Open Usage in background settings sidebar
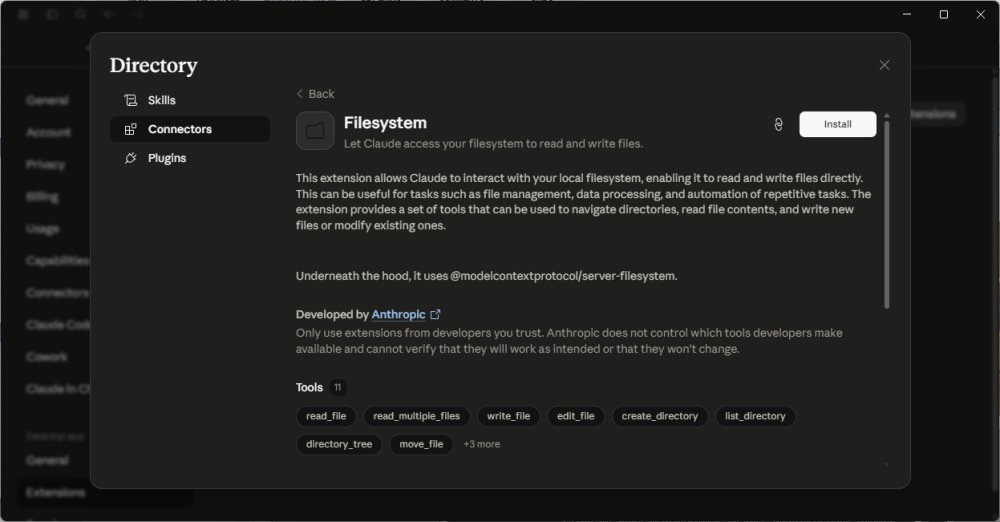The image size is (1000, 522). tap(43, 228)
